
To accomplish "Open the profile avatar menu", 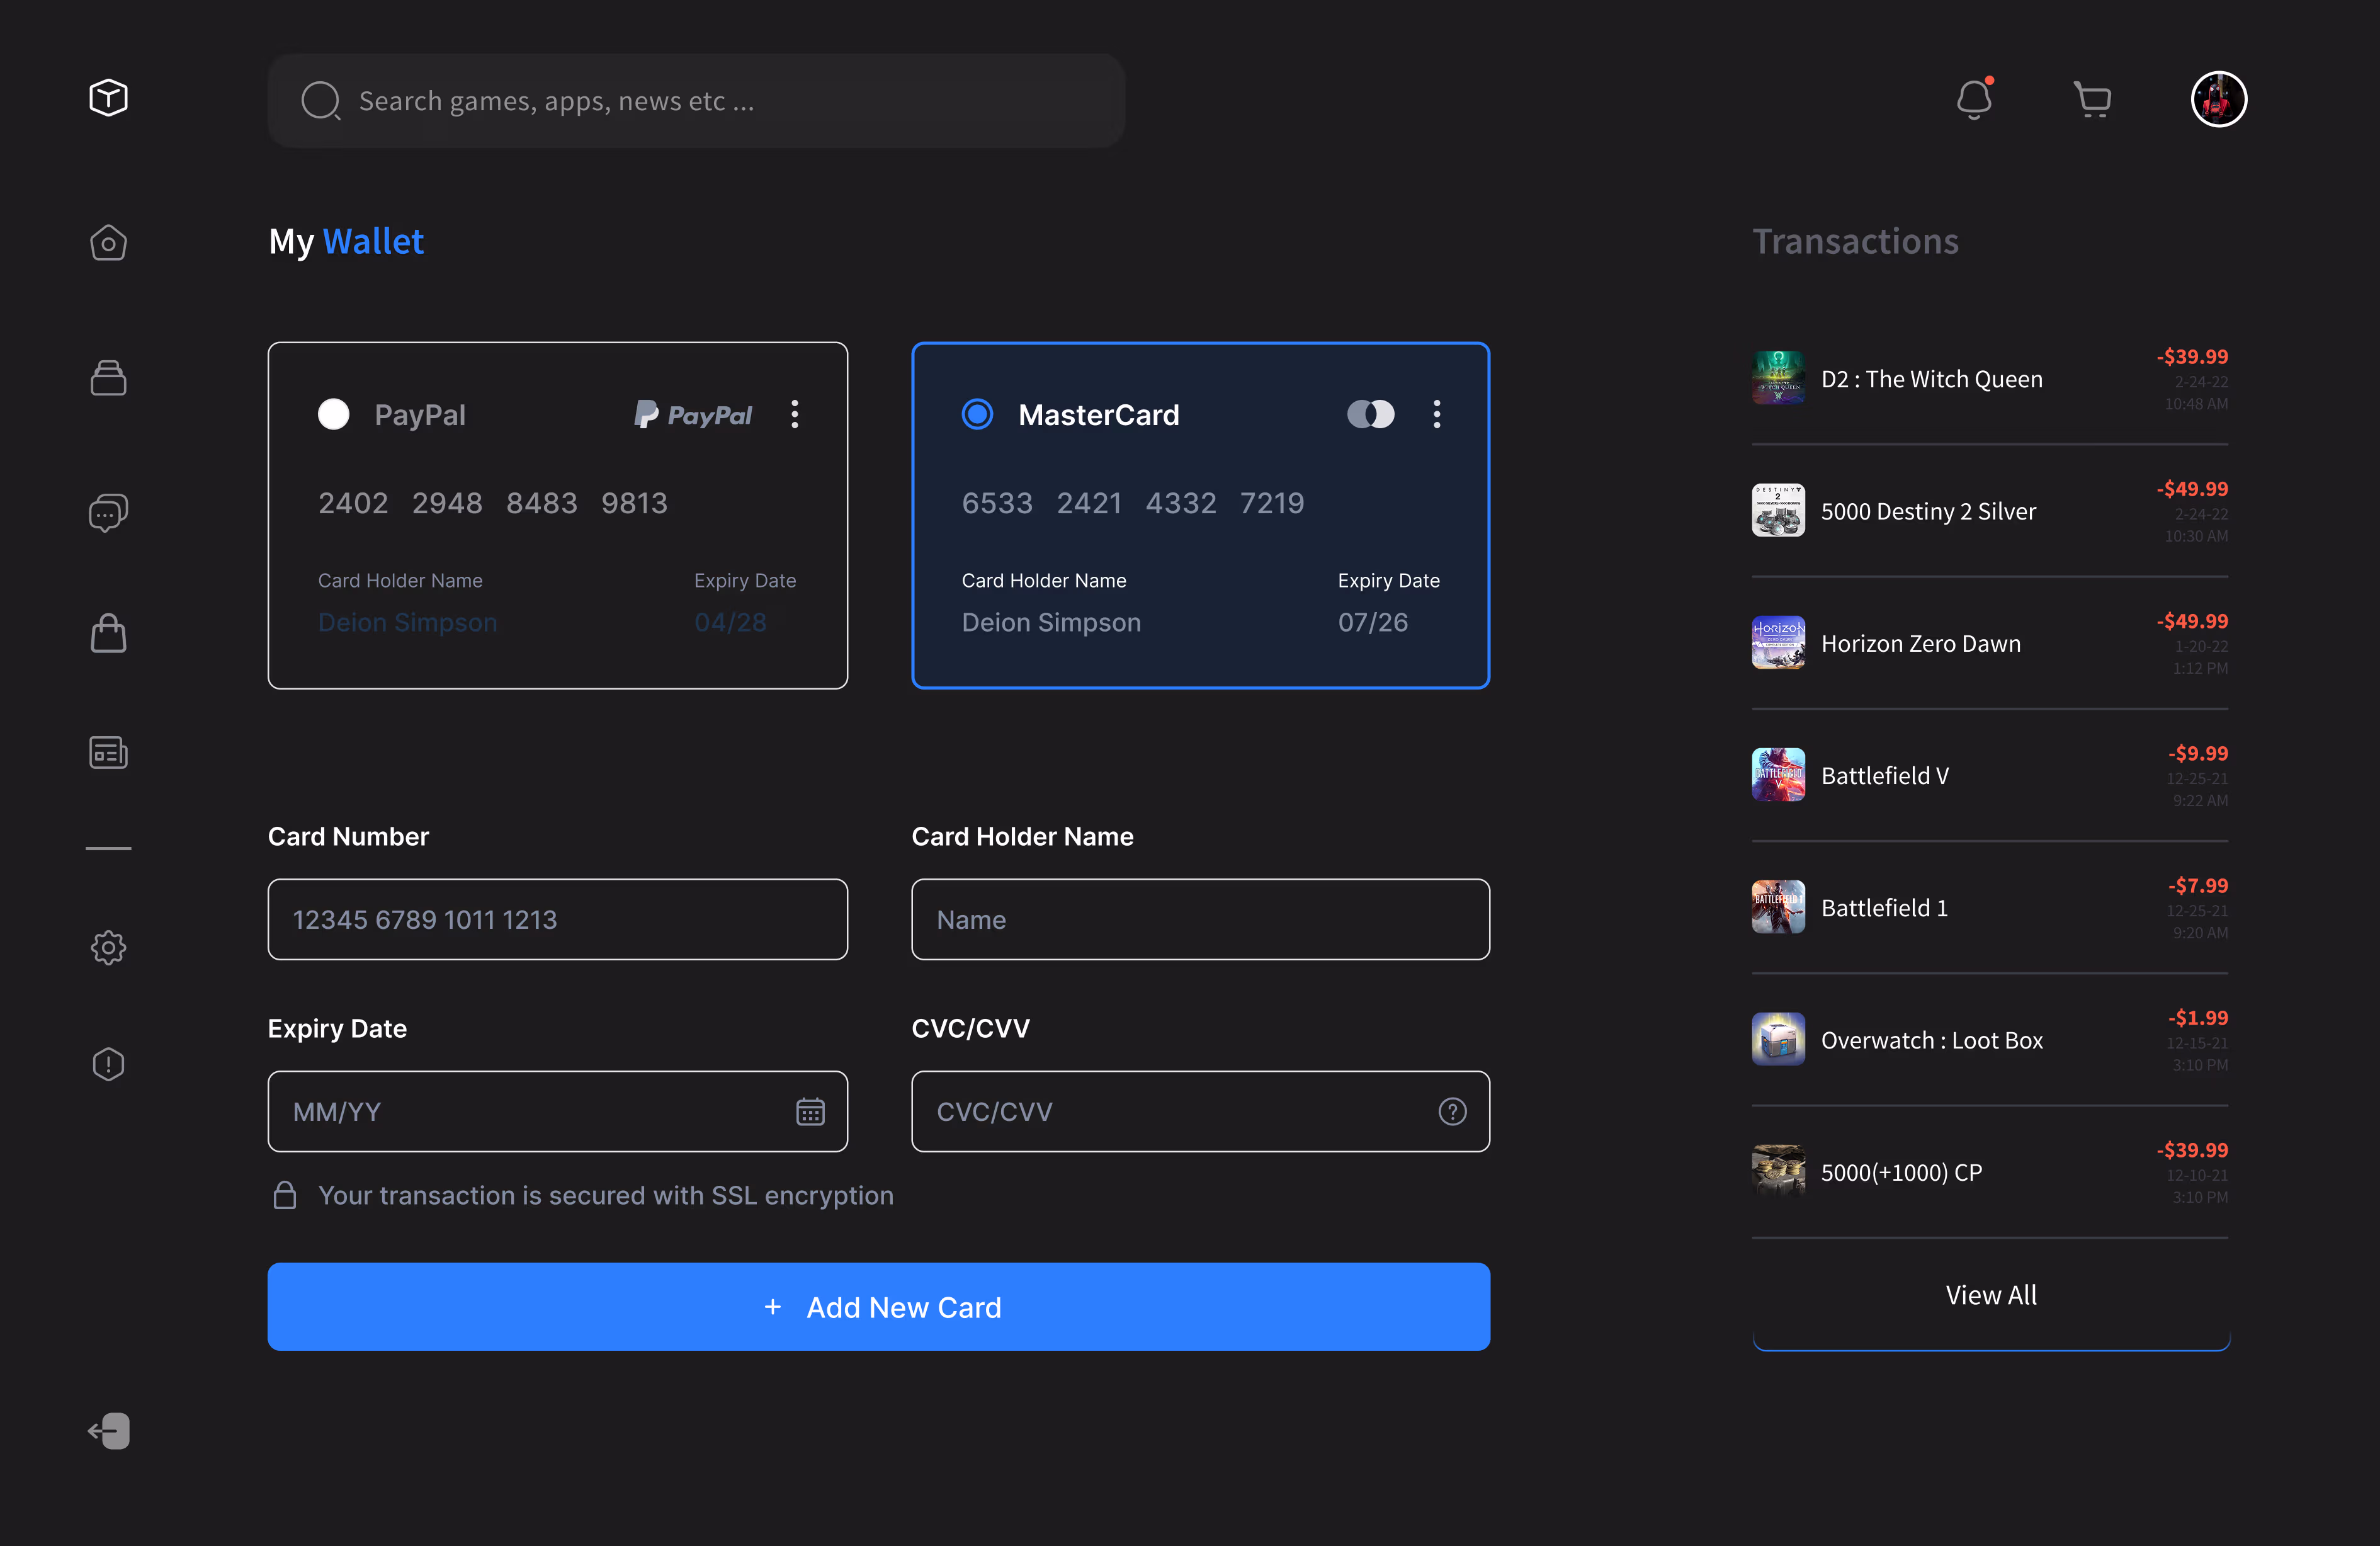I will (2218, 99).
